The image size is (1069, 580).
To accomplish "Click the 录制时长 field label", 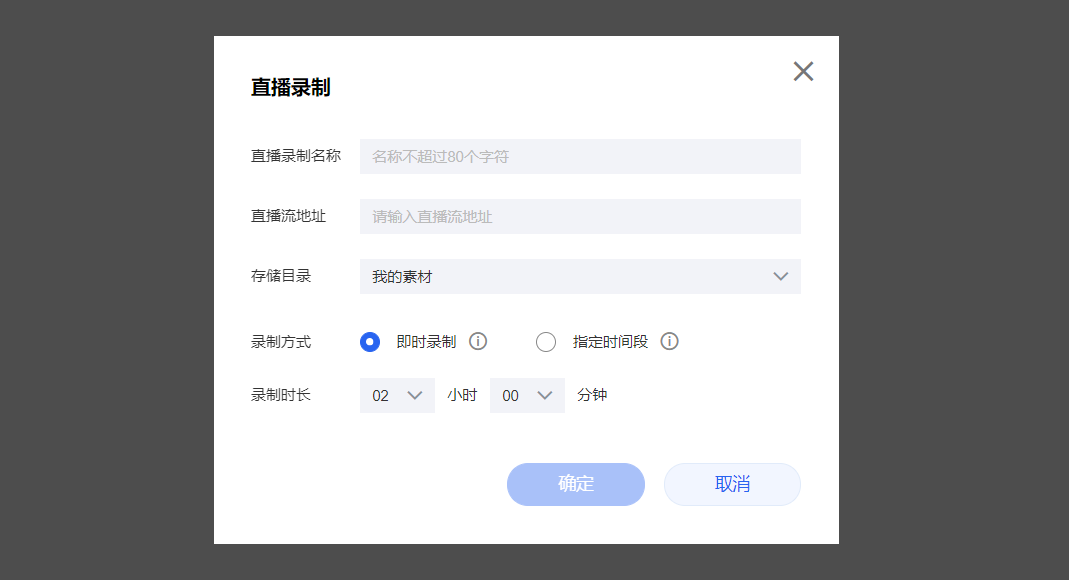I will pos(281,395).
